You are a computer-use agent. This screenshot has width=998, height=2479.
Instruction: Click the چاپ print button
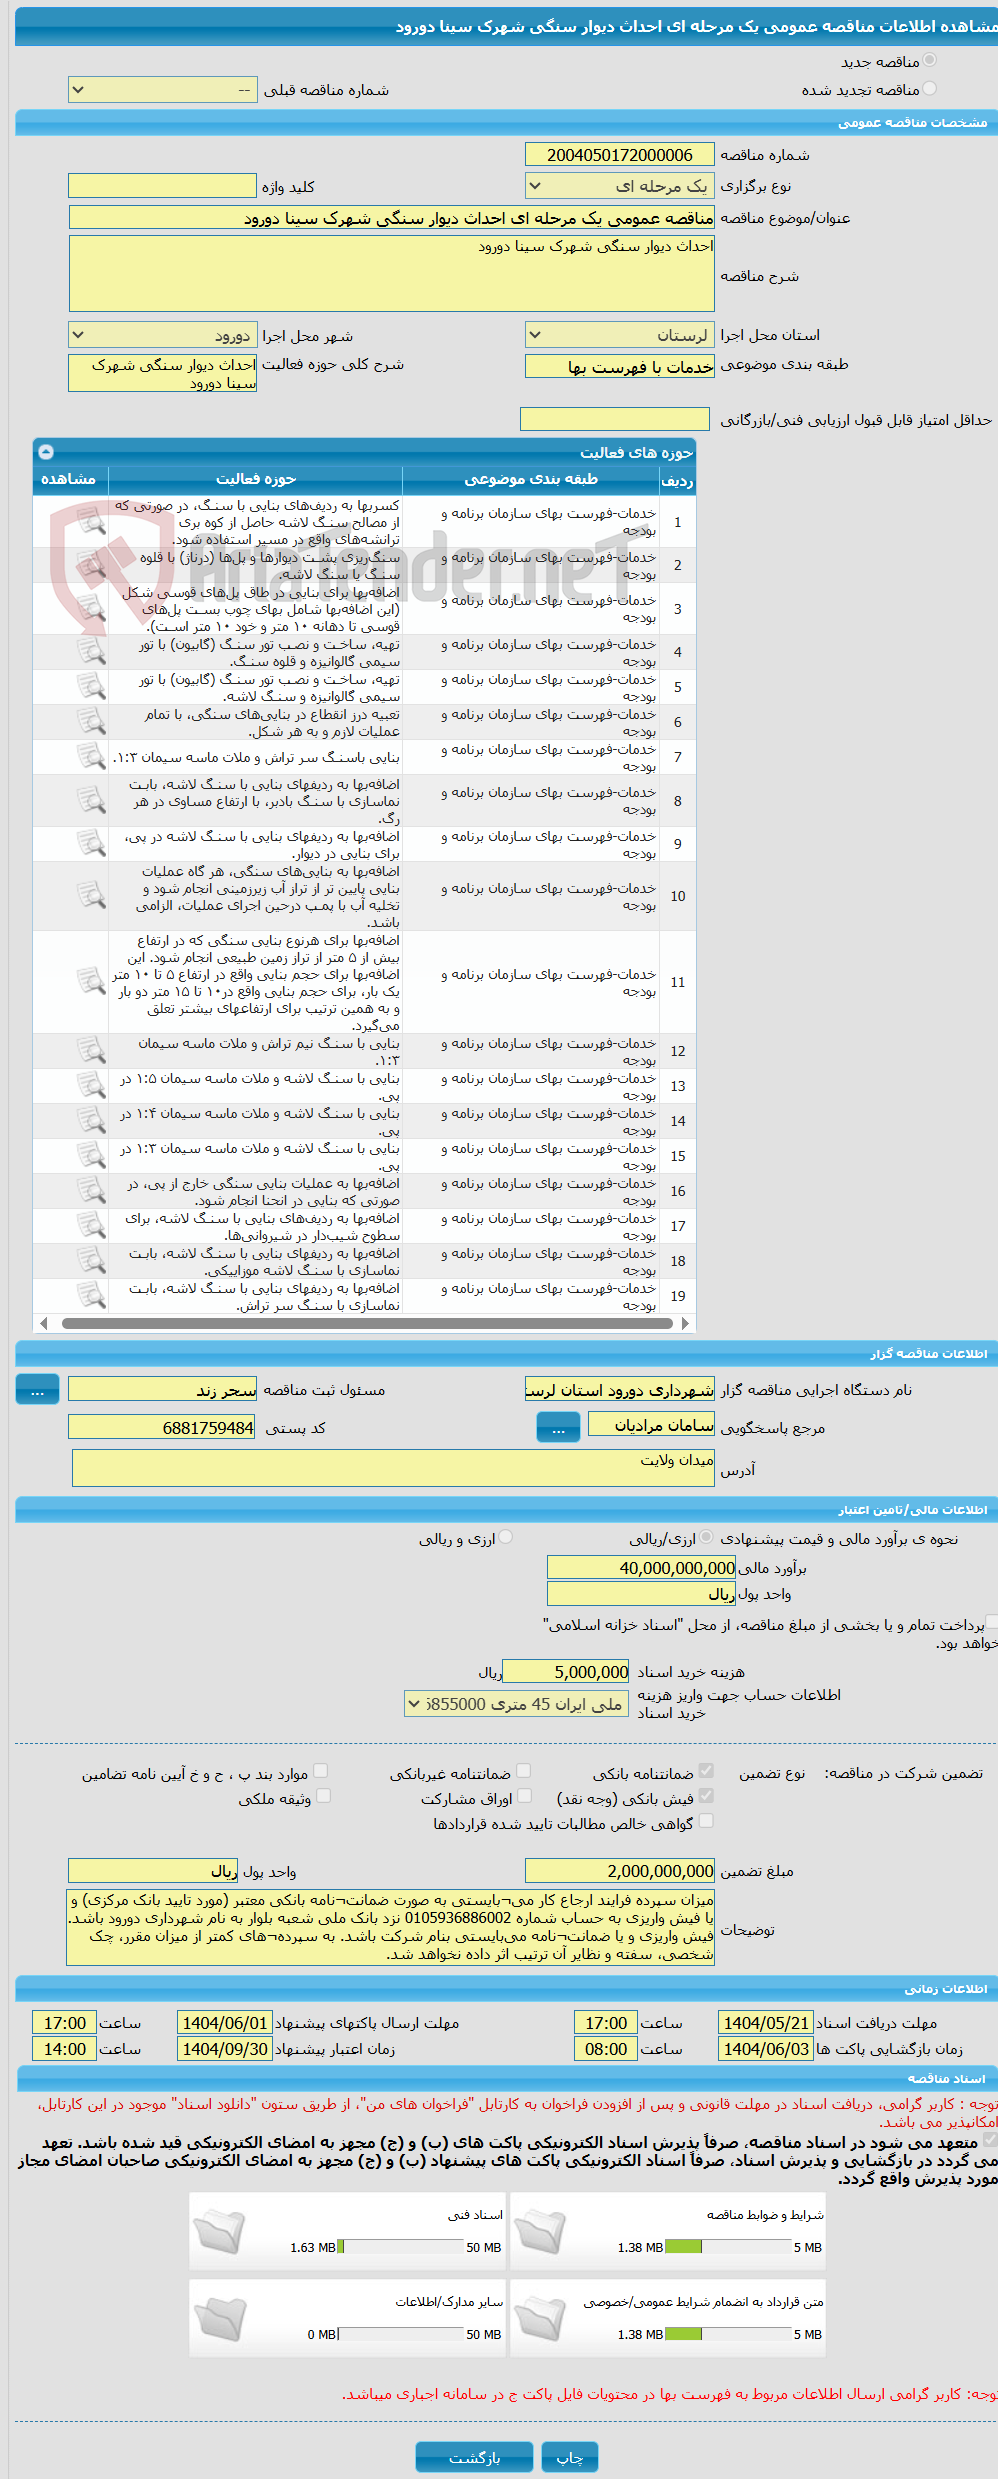coord(569,2457)
